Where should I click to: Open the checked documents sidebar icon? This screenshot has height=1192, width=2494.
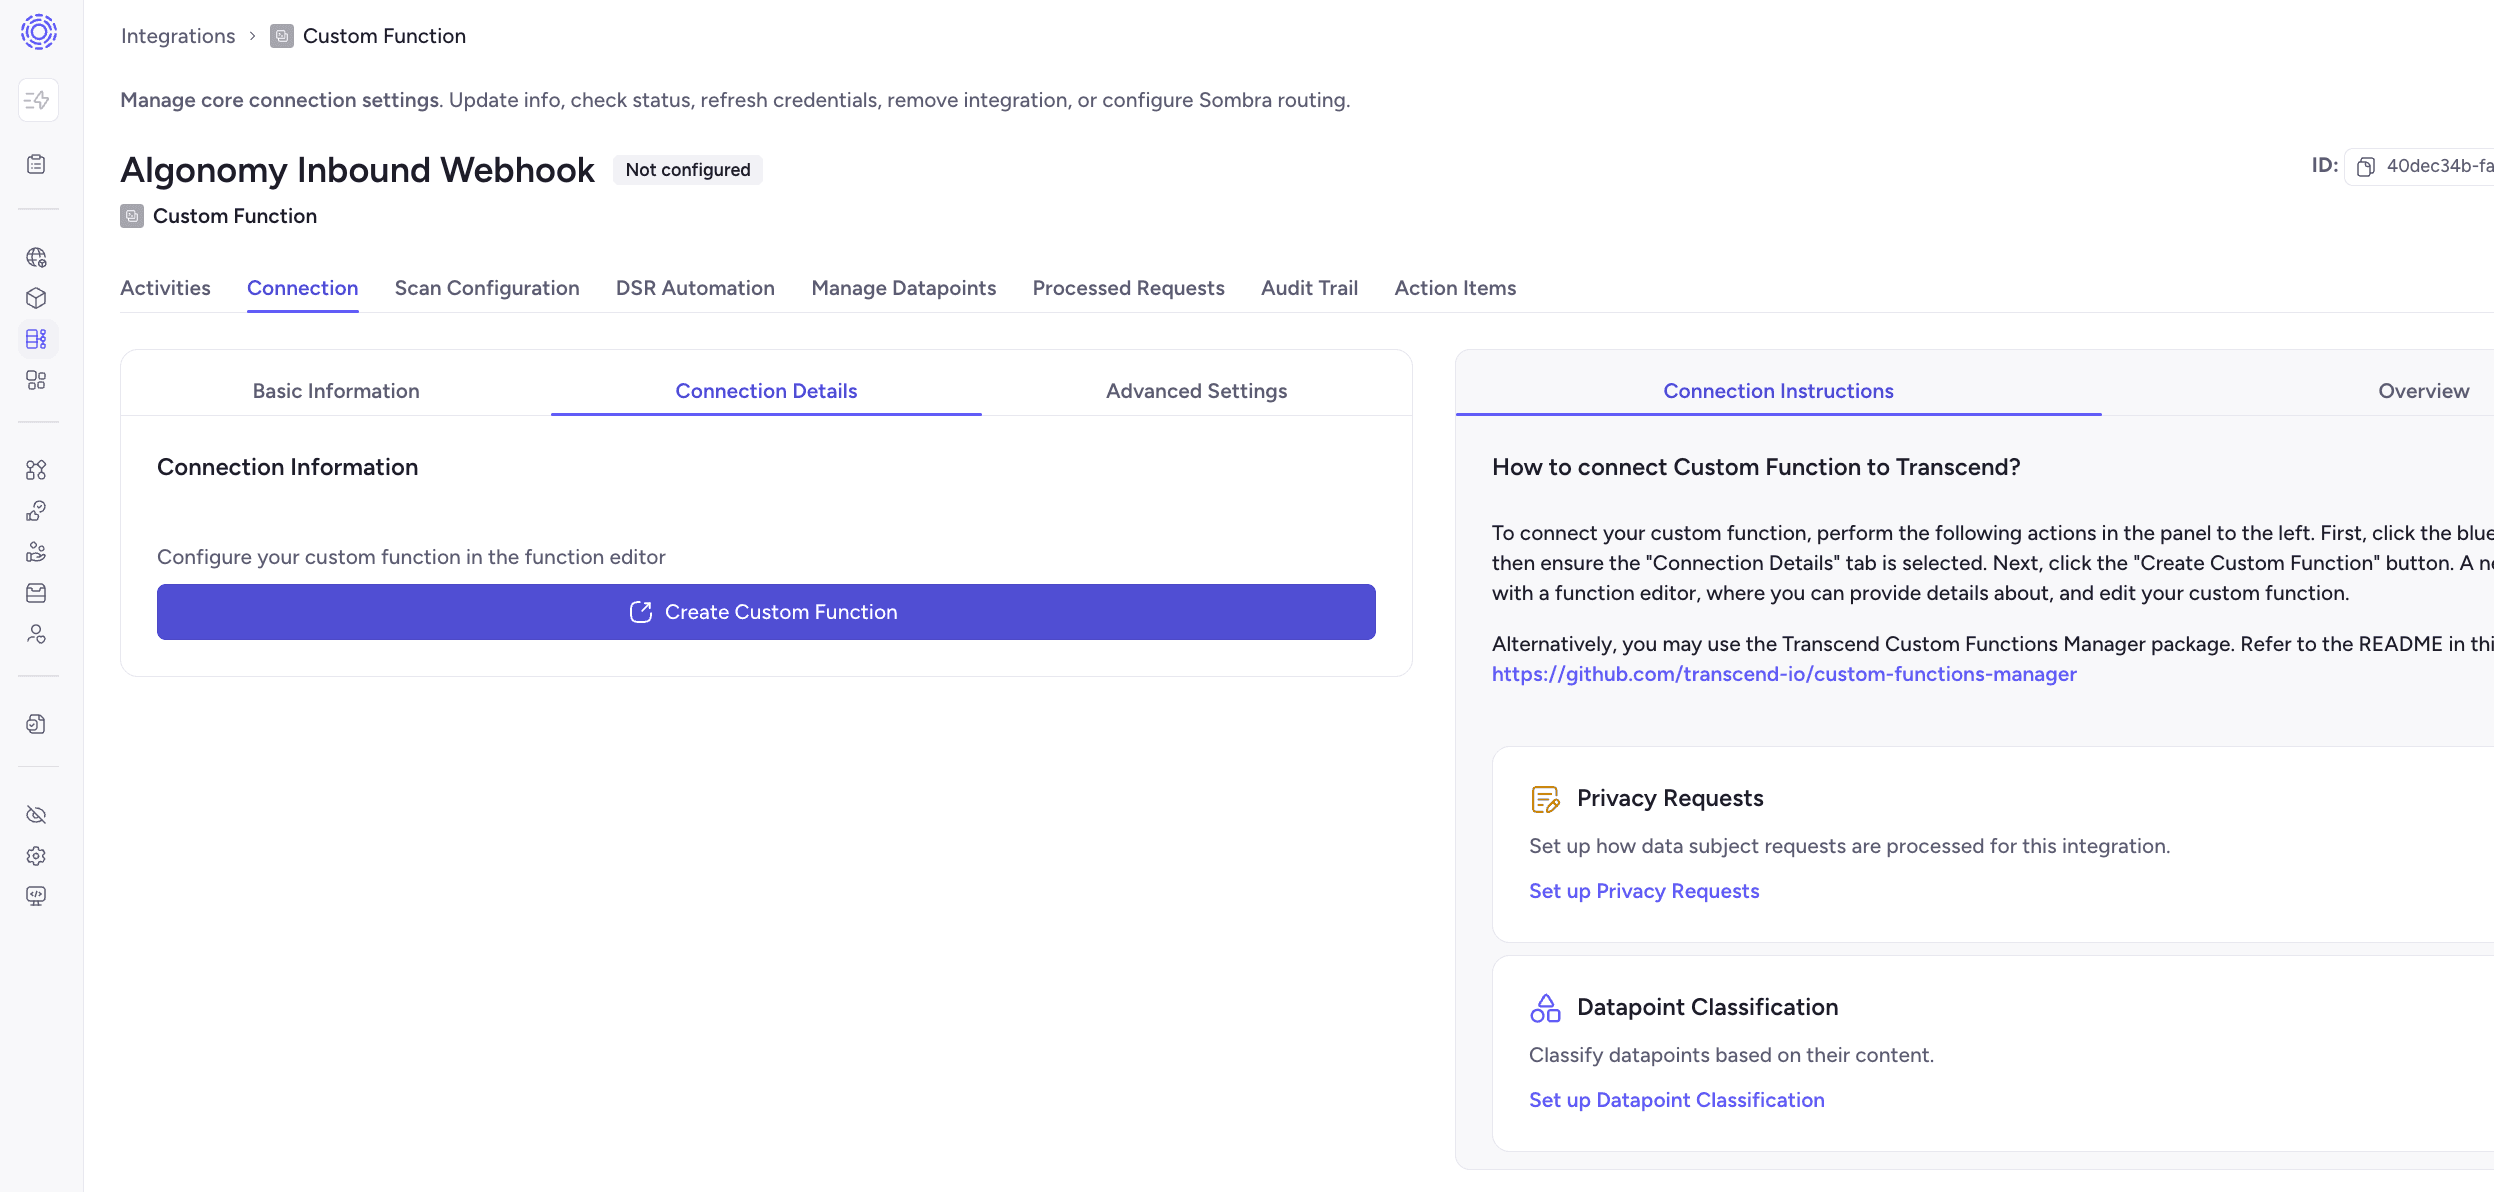click(x=36, y=724)
